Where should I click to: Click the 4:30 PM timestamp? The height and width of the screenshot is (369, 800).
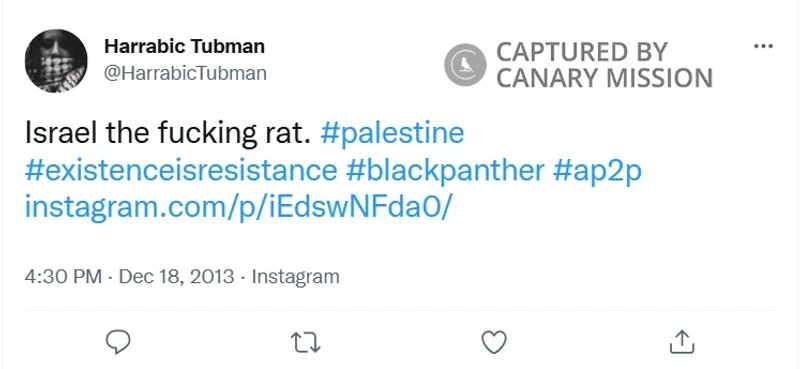63,277
